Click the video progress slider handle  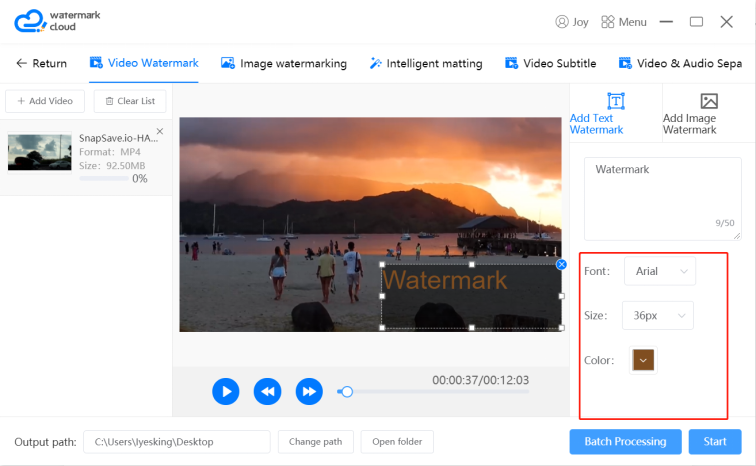(347, 392)
